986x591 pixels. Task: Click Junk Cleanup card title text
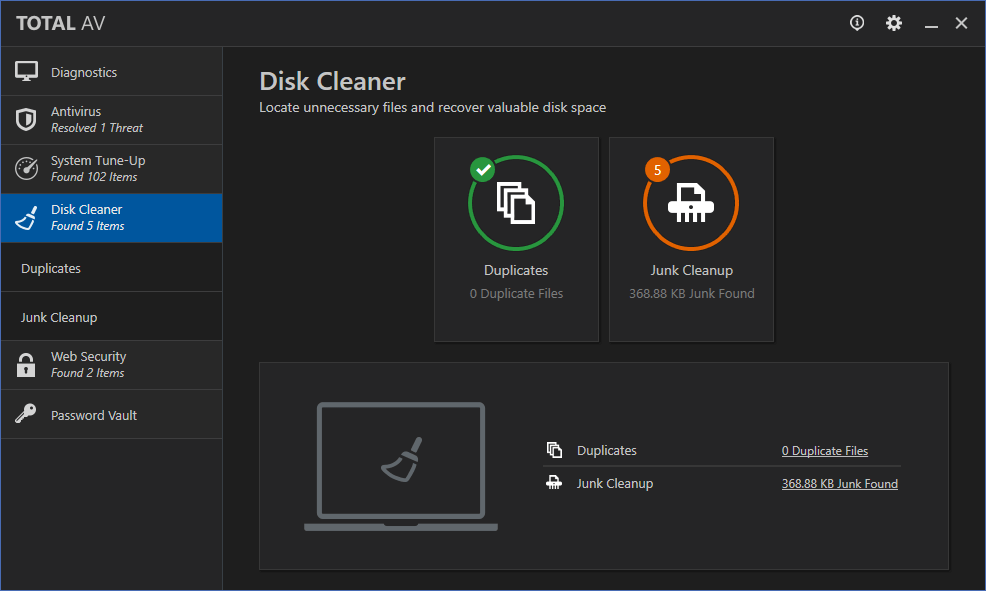click(x=691, y=270)
